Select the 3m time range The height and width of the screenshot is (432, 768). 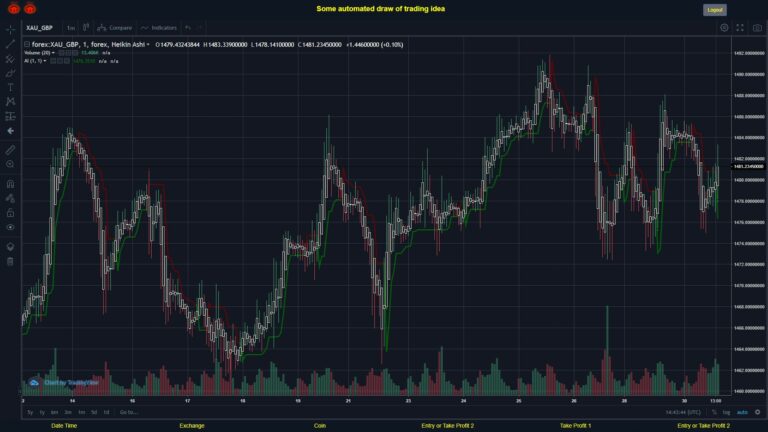68,412
